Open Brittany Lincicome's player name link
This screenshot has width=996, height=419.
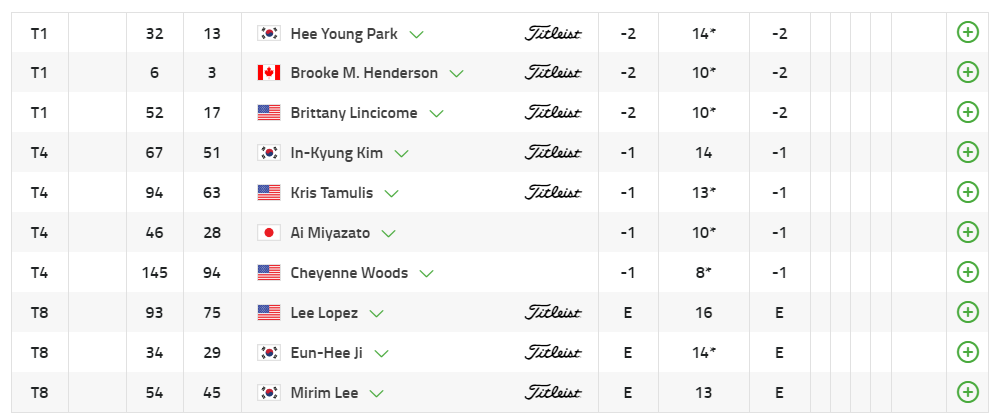[353, 113]
